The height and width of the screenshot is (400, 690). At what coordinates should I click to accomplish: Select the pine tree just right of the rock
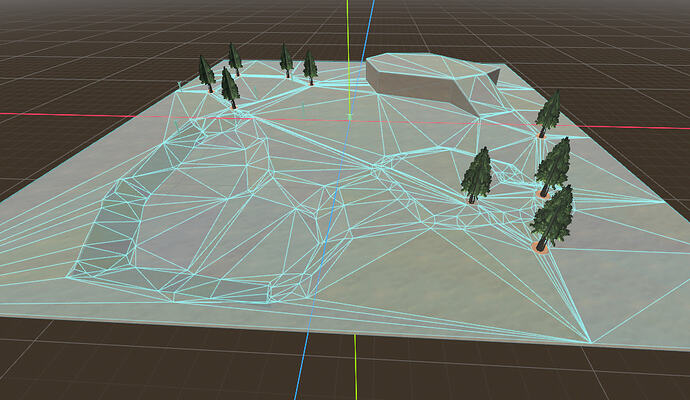[547, 114]
